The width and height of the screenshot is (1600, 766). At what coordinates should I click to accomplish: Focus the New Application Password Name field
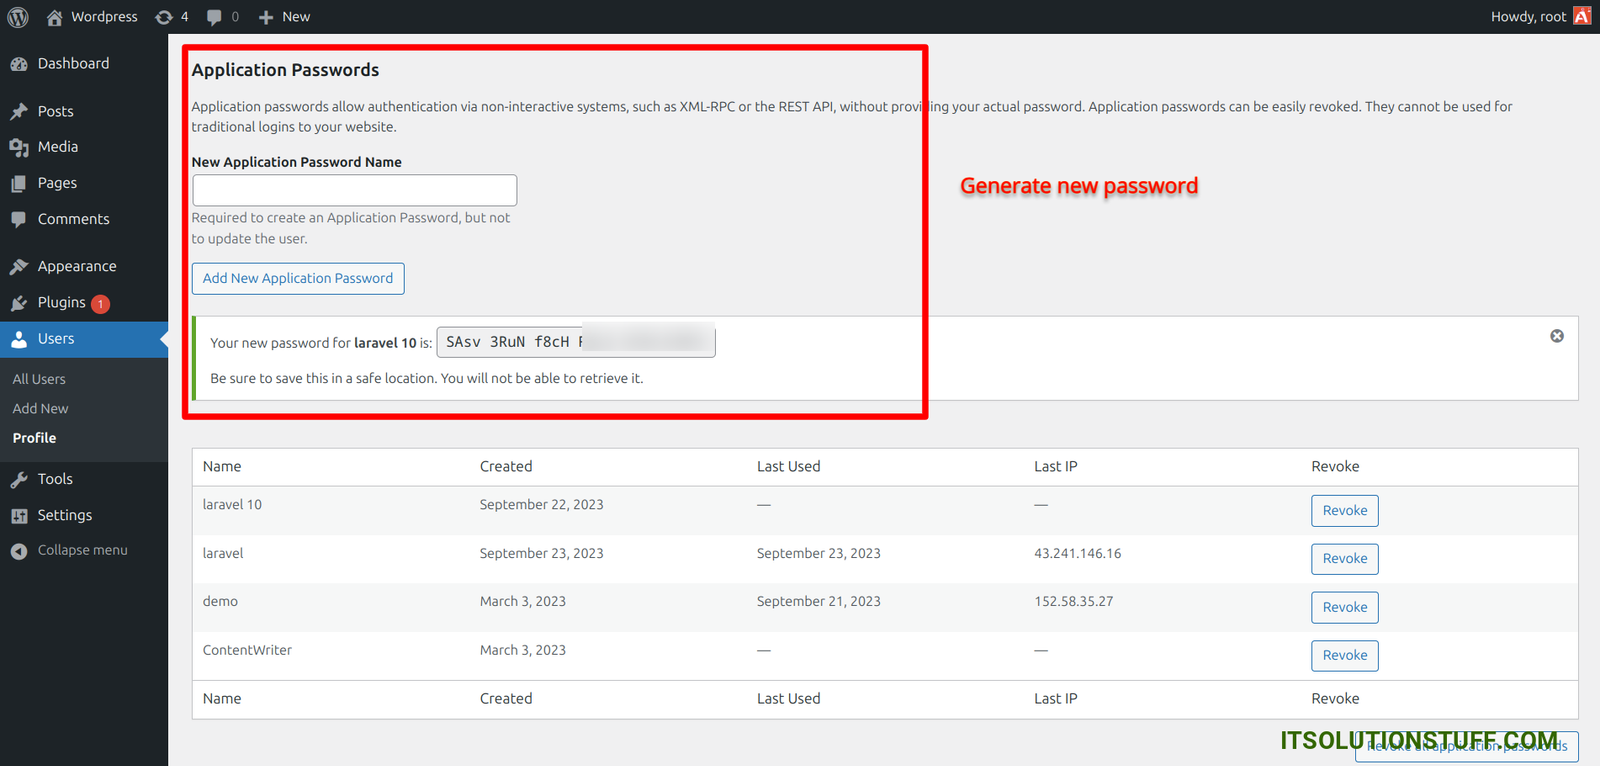(x=354, y=190)
